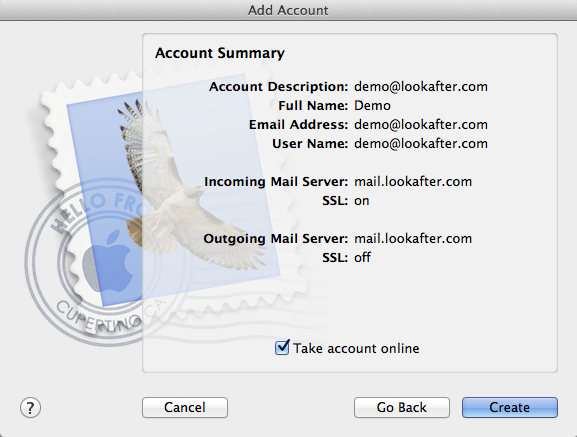Create the new mail account
Viewport: 577px width, 437px height.
[x=510, y=407]
